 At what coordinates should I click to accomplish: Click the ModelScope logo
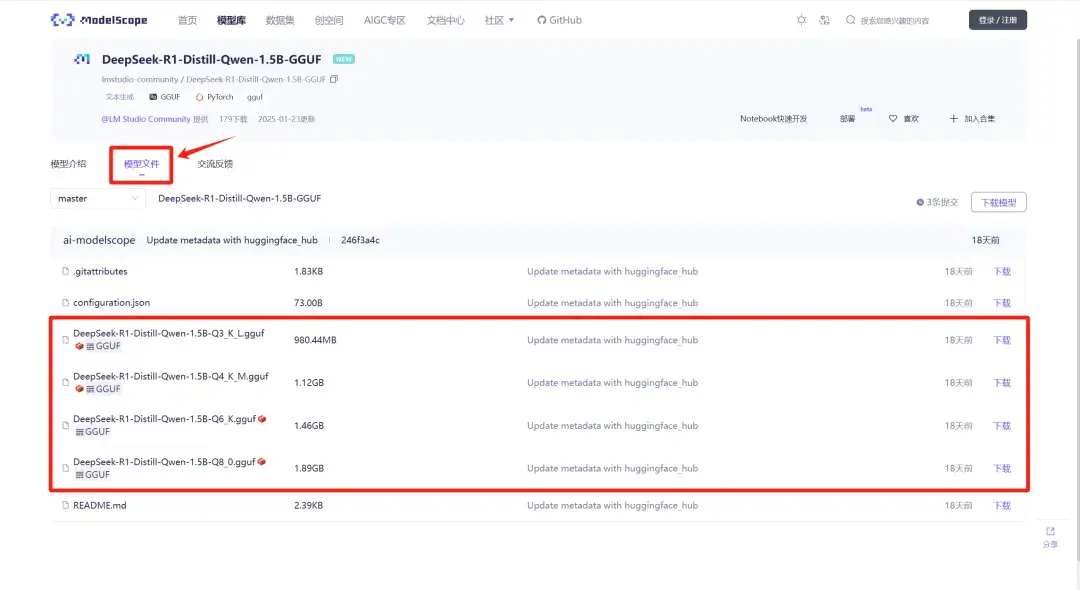pos(98,20)
